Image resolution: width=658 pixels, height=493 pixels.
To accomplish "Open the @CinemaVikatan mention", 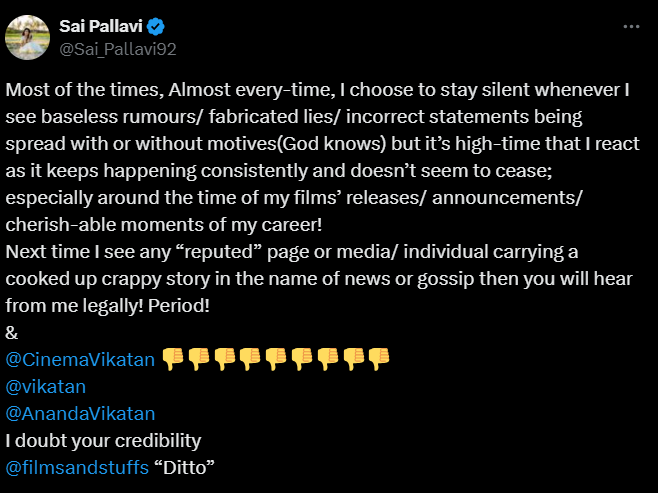I will 80,359.
